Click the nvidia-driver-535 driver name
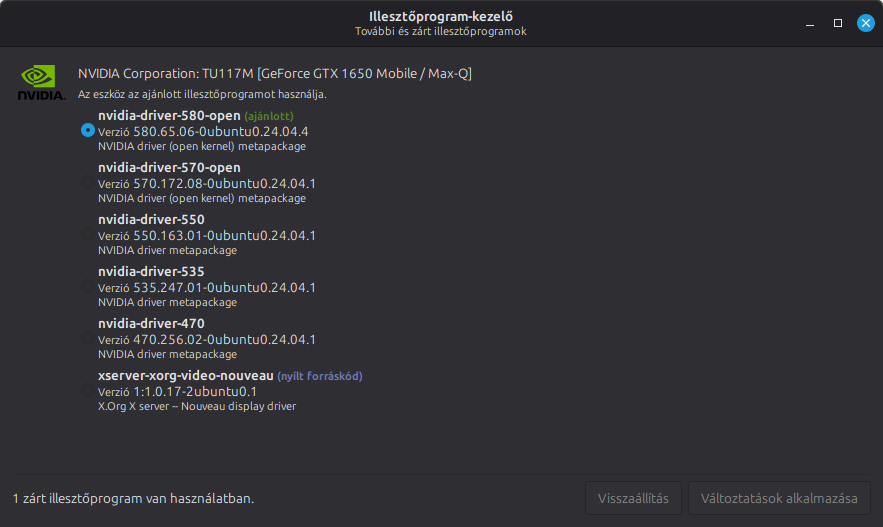Viewport: 883px width, 527px height. pos(151,271)
